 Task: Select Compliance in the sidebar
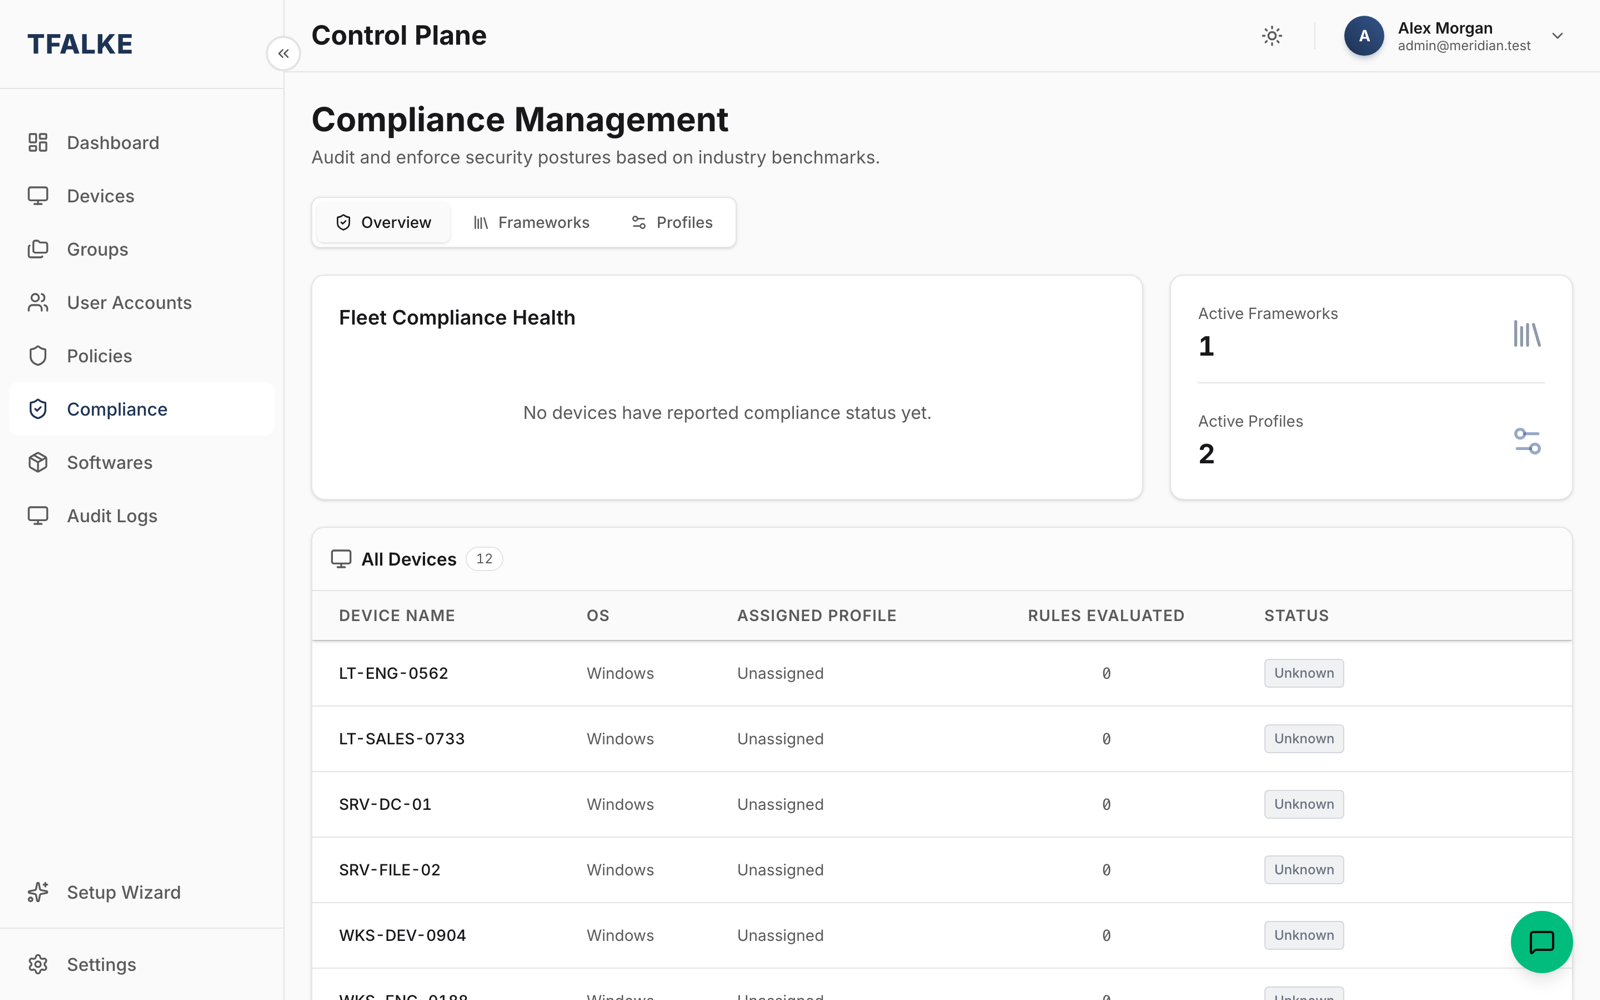[142, 409]
